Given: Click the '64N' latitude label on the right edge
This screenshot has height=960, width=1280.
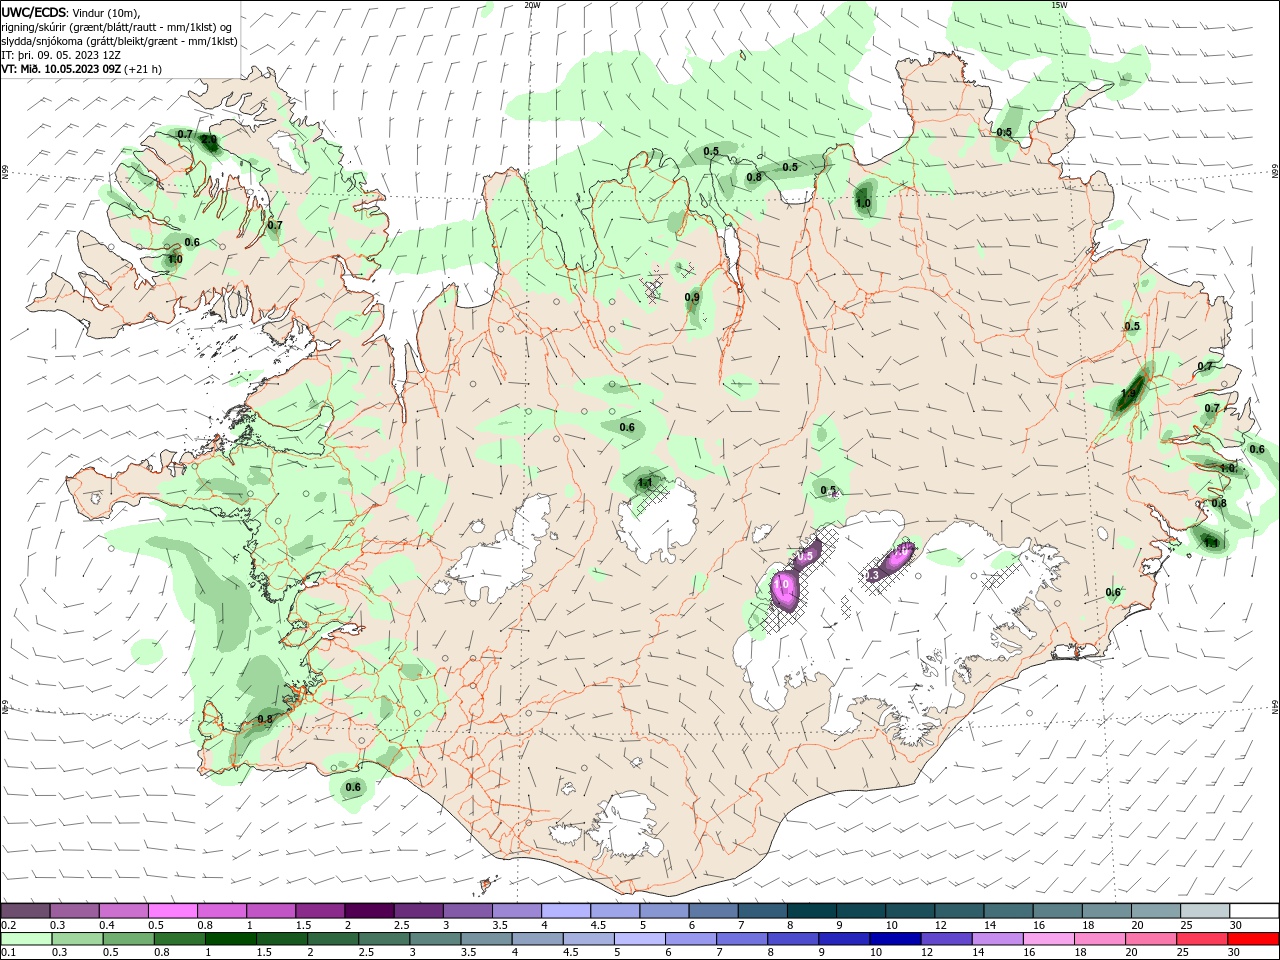Looking at the screenshot, I should point(1275,707).
